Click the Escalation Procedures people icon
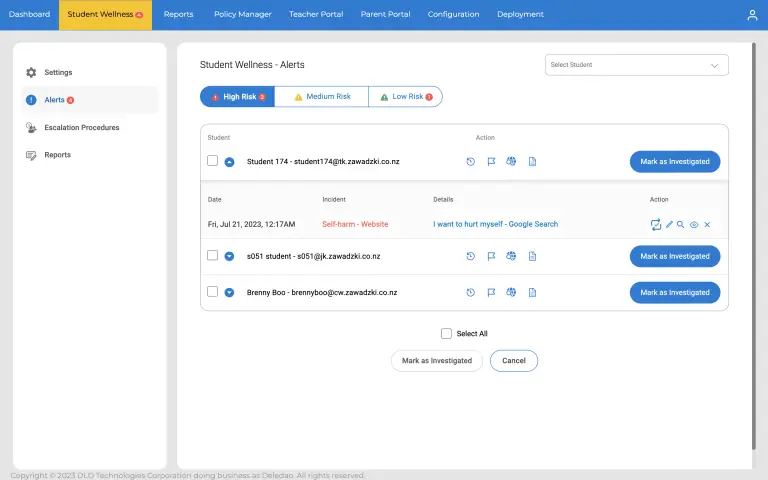This screenshot has width=768, height=480. click(31, 128)
